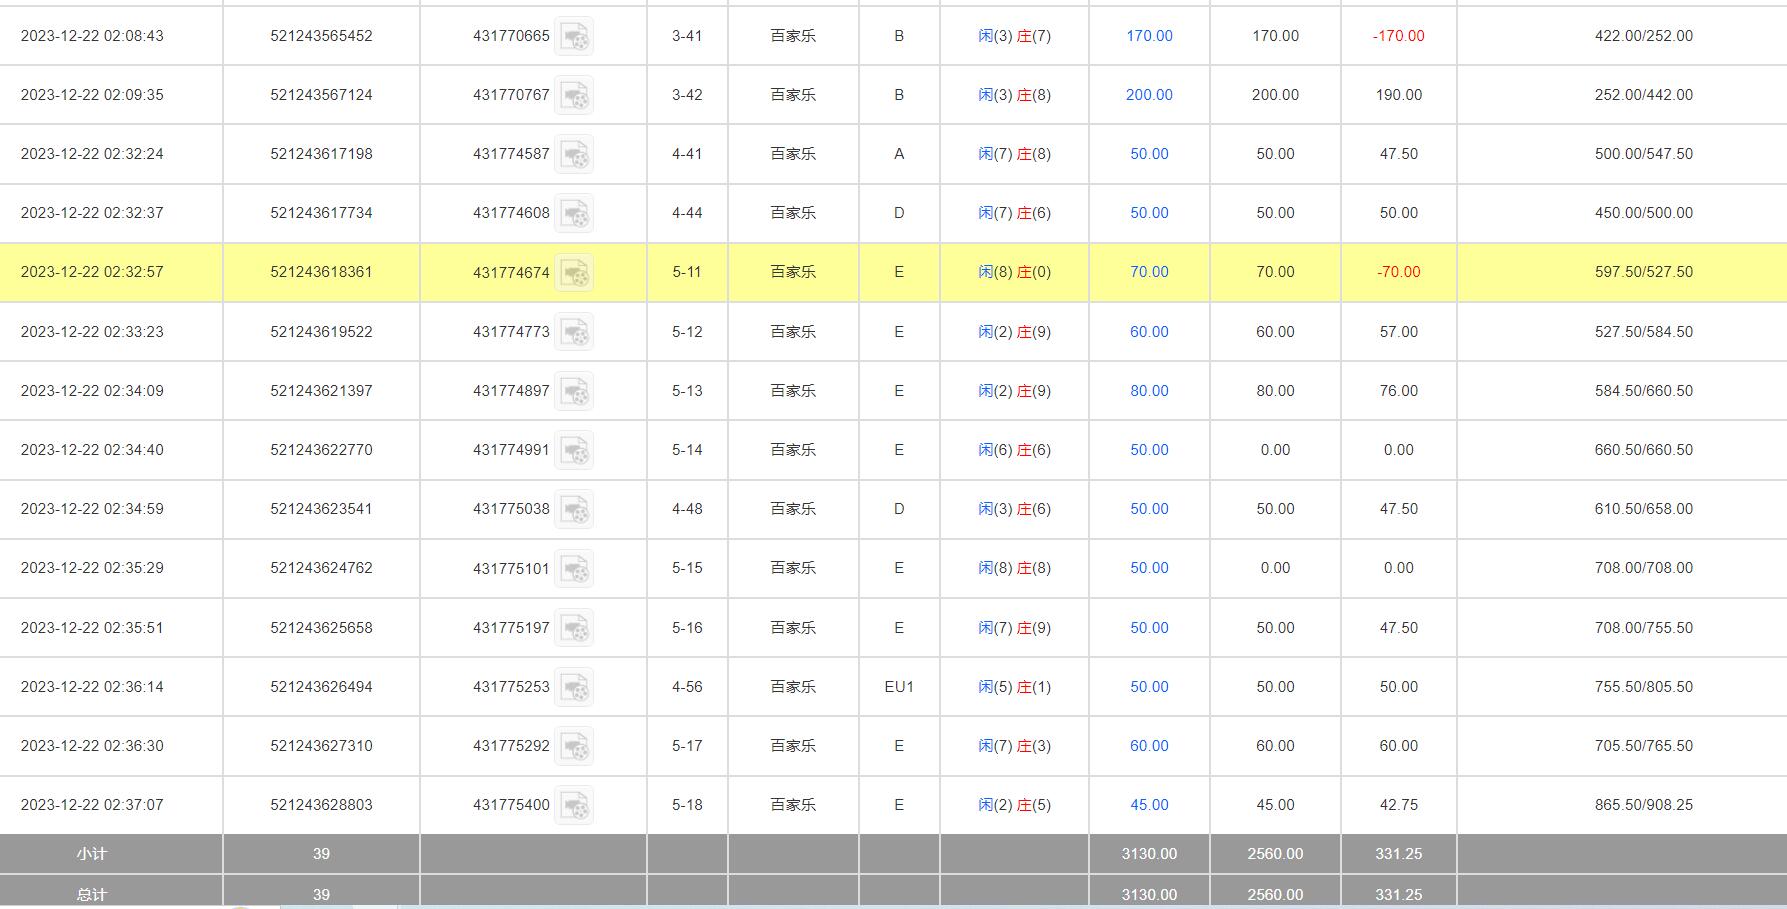Viewport: 1787px width, 909px height.
Task: Open video replay icon for game 431775197
Action: coord(574,628)
